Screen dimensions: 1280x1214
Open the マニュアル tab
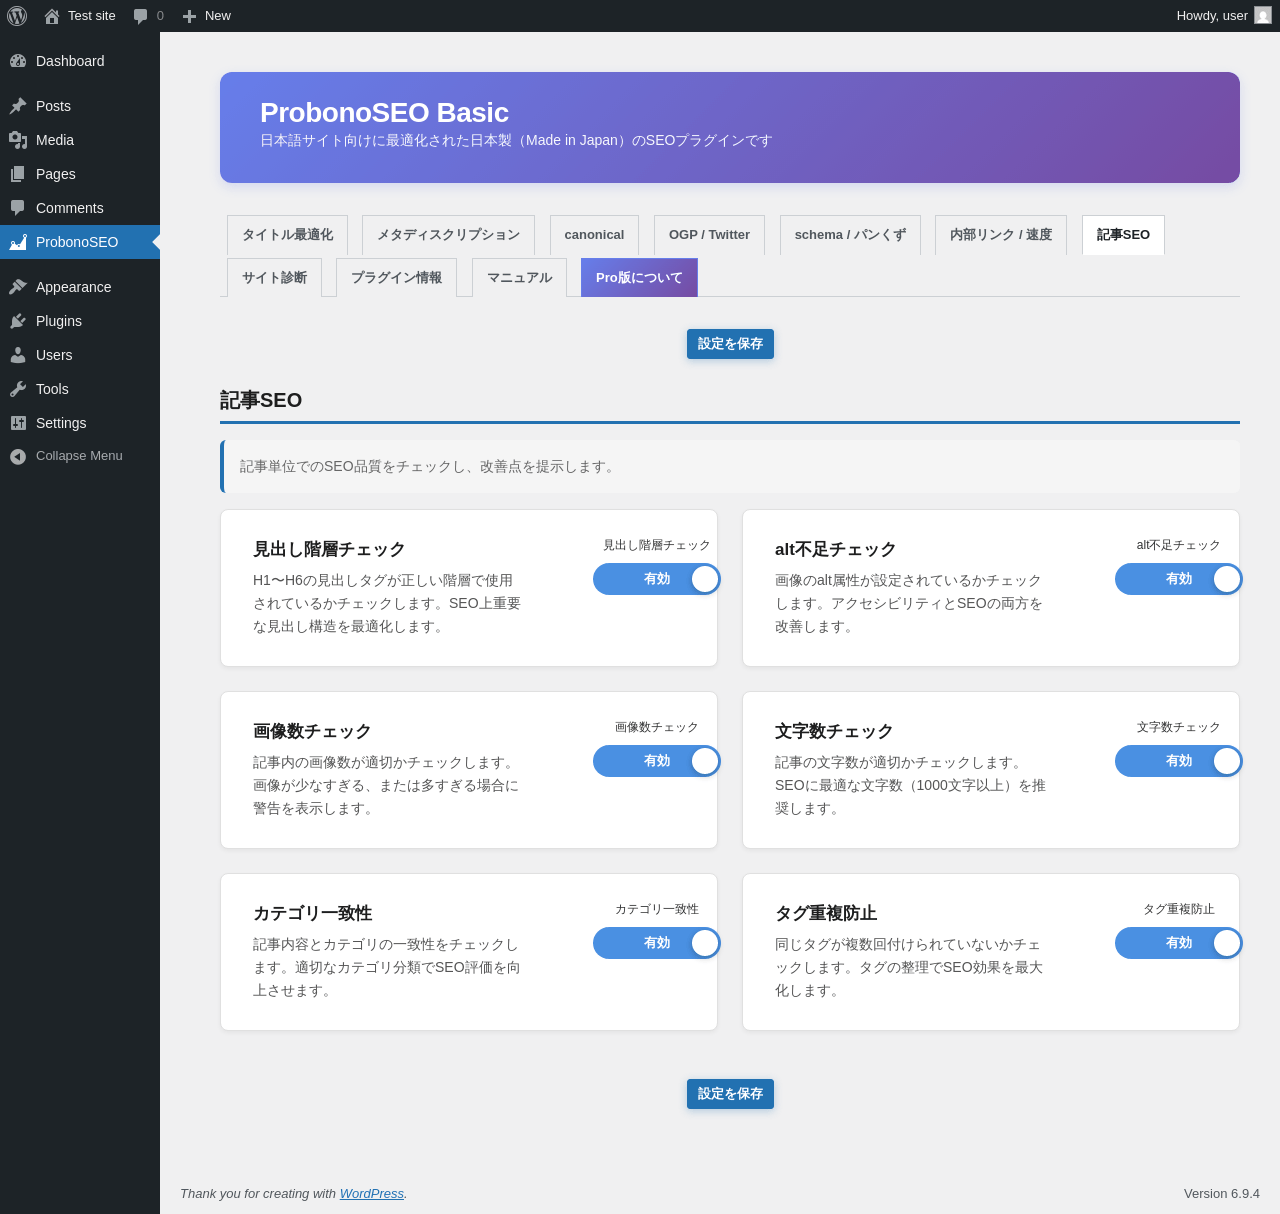click(x=519, y=278)
